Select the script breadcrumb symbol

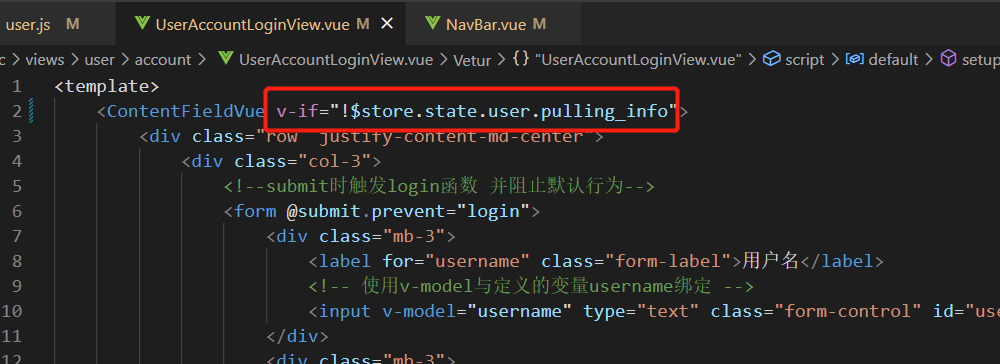pyautogui.click(x=805, y=60)
